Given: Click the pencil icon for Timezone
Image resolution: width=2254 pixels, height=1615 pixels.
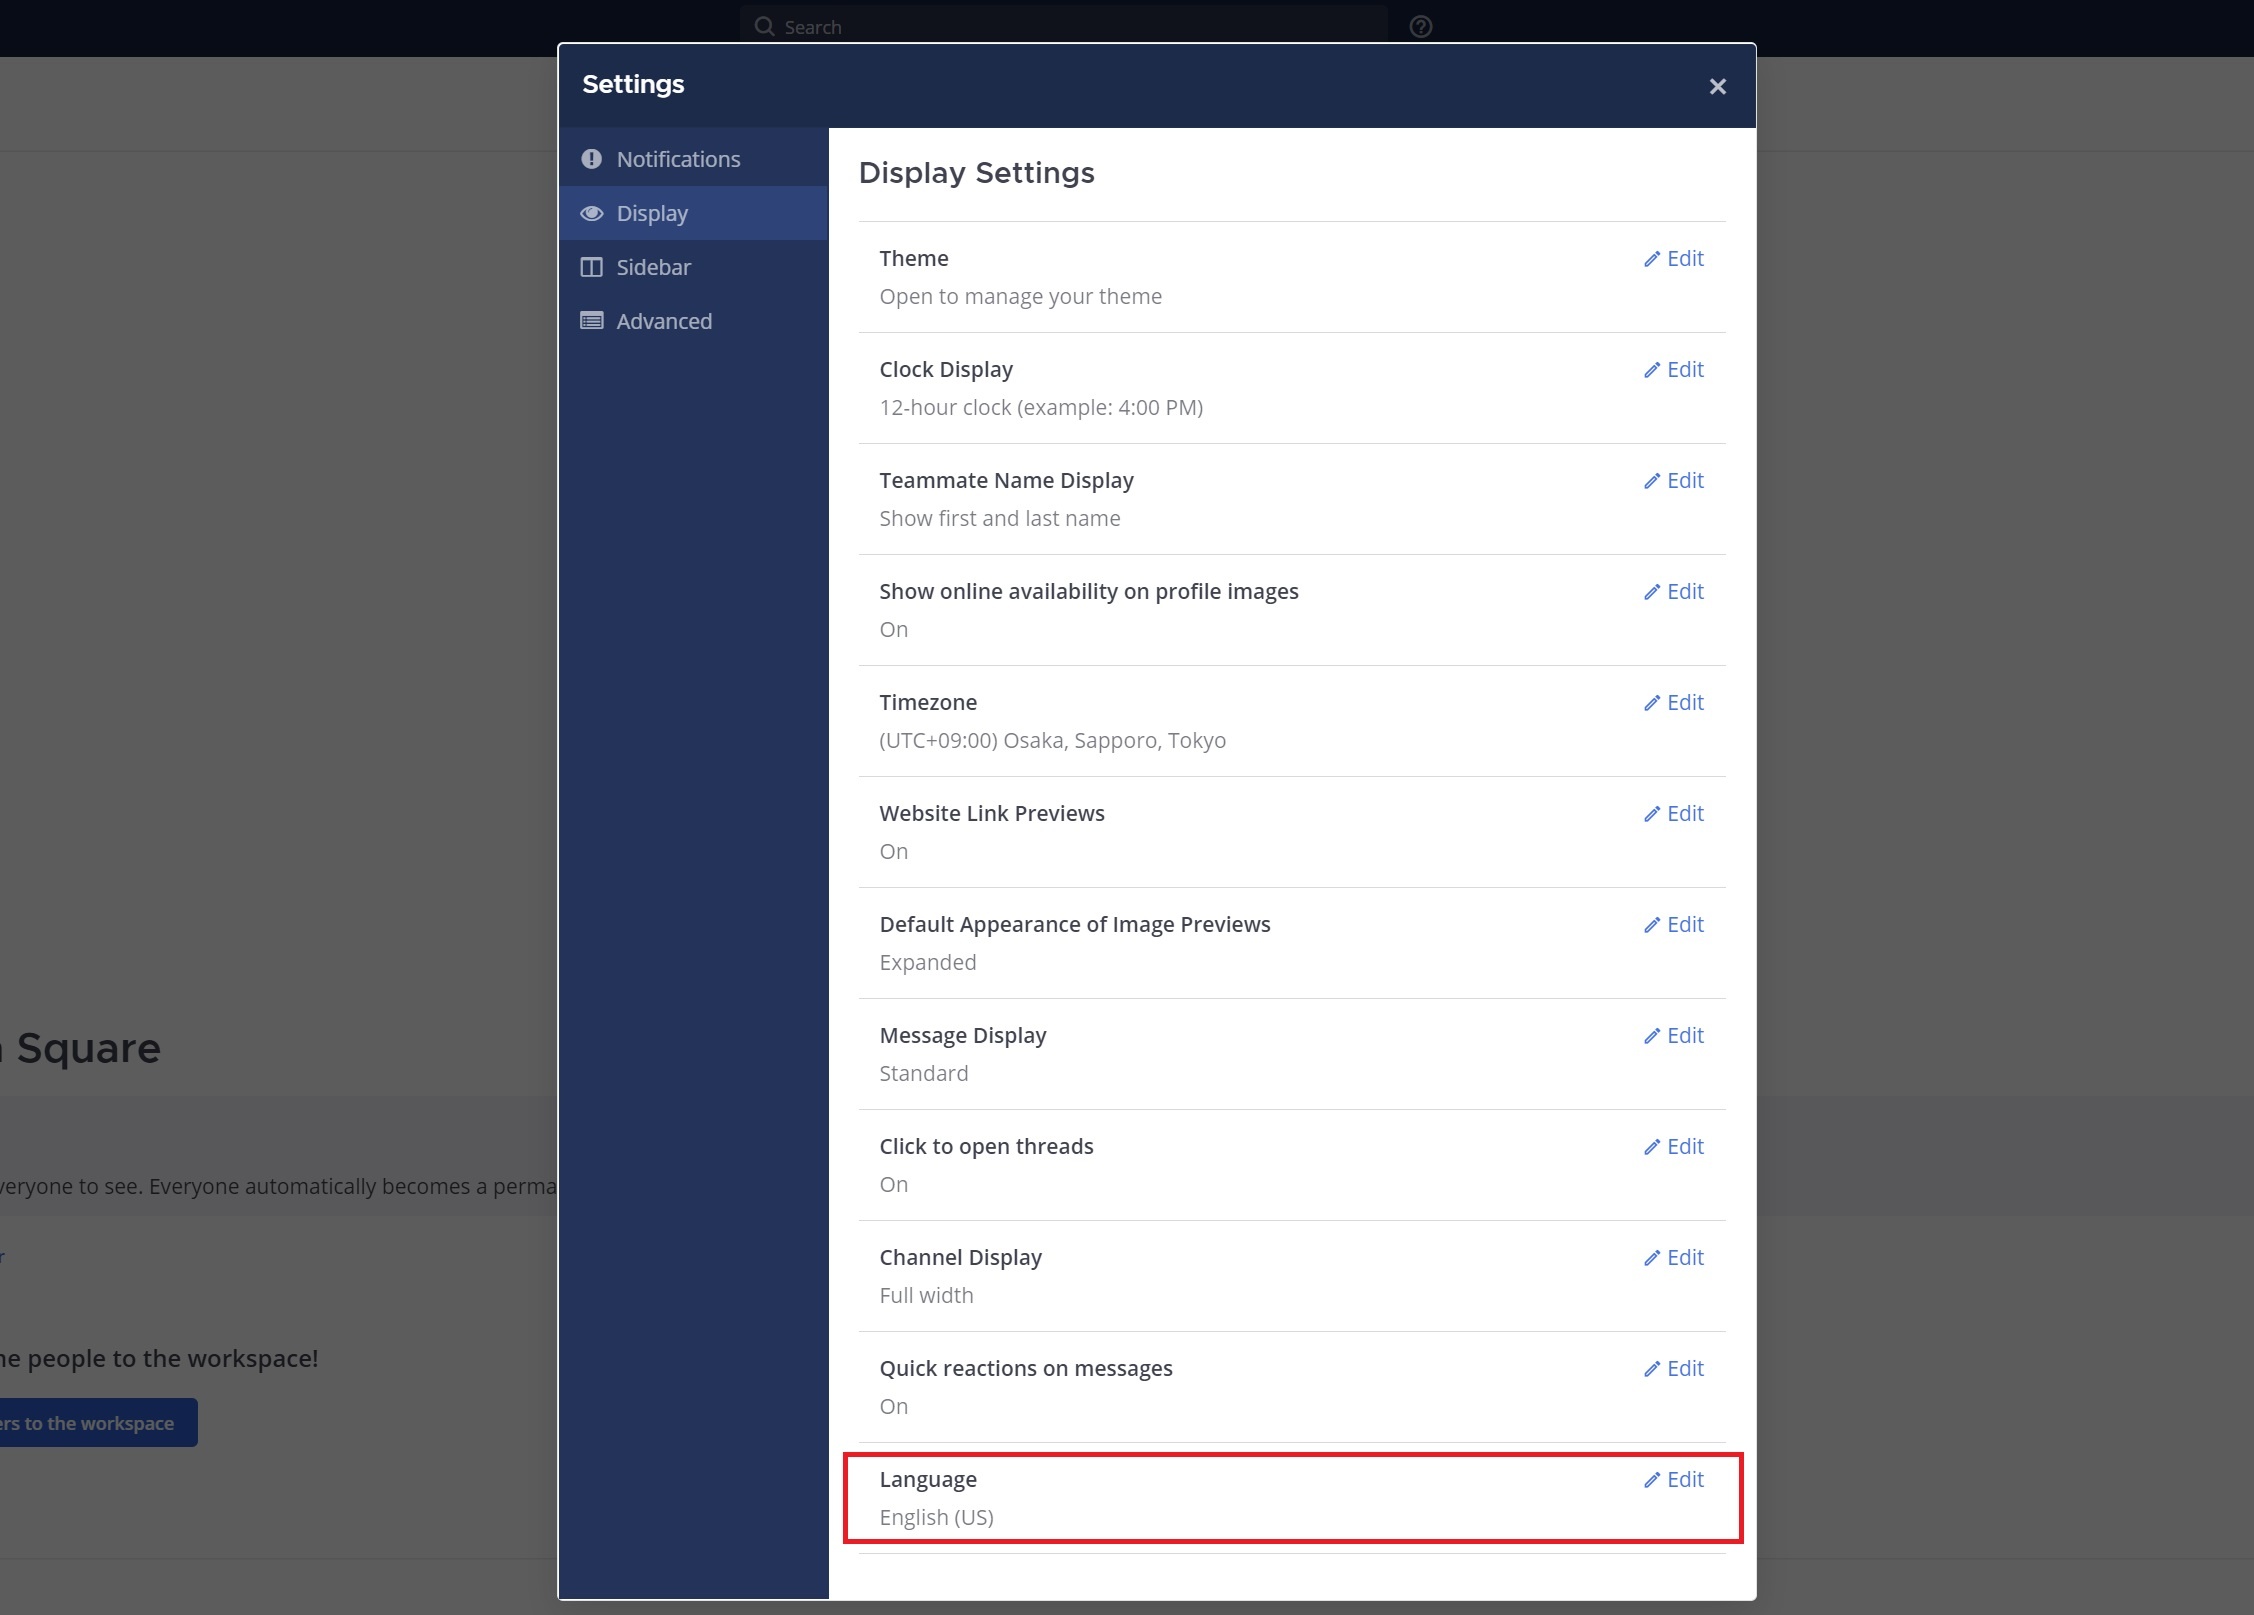Looking at the screenshot, I should tap(1651, 703).
